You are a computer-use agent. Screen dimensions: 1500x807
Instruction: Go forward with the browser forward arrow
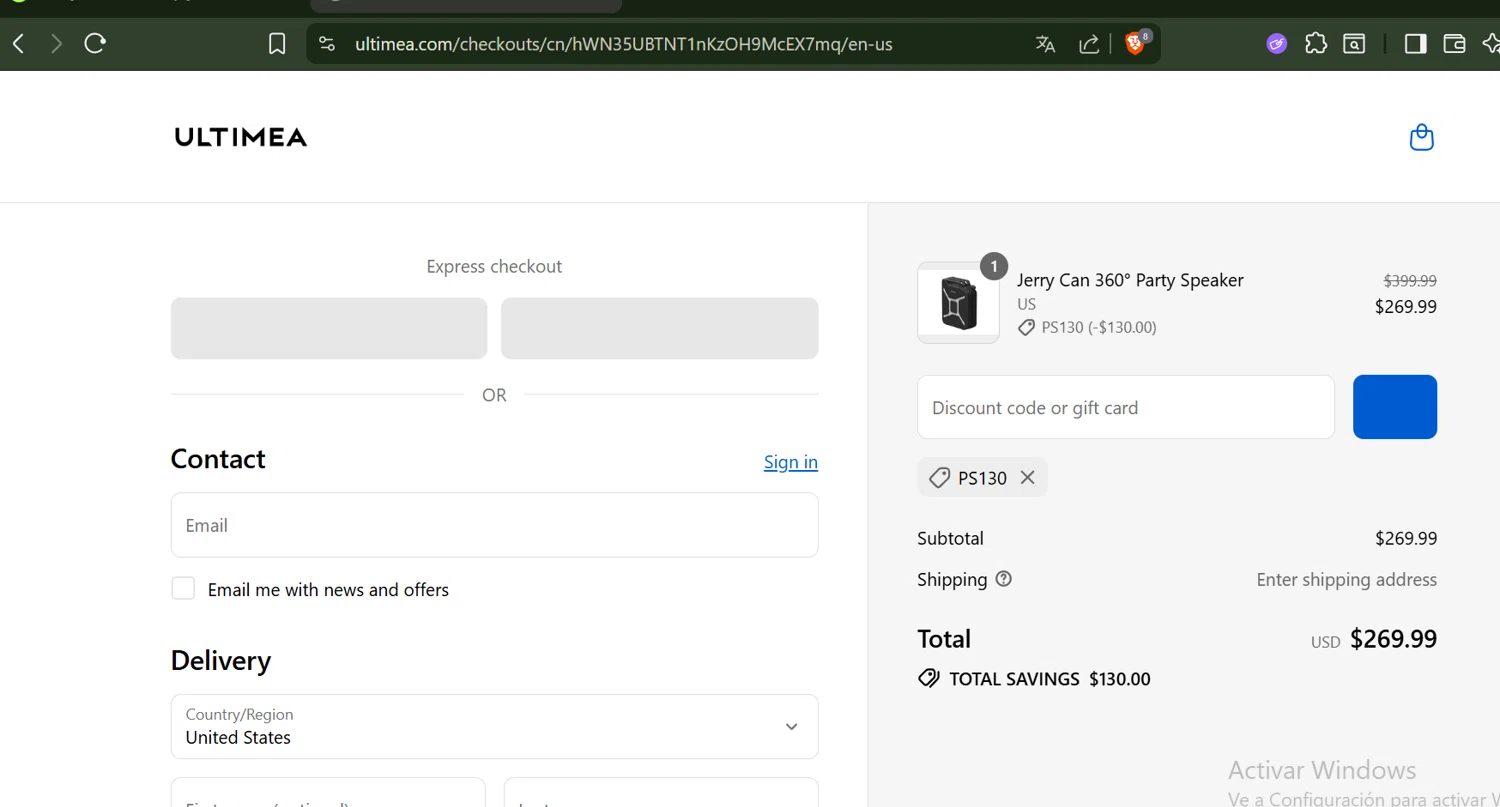coord(56,43)
